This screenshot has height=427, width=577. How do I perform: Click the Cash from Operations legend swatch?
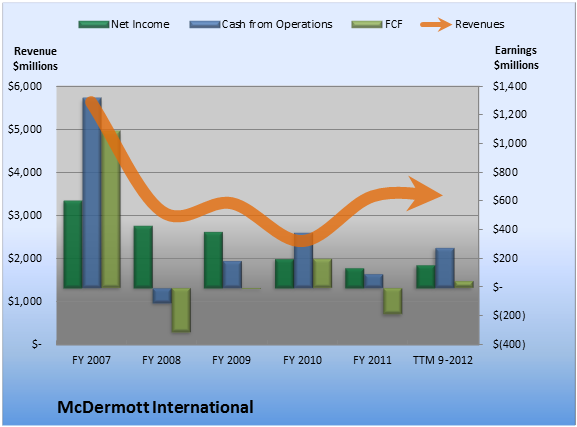(x=205, y=25)
